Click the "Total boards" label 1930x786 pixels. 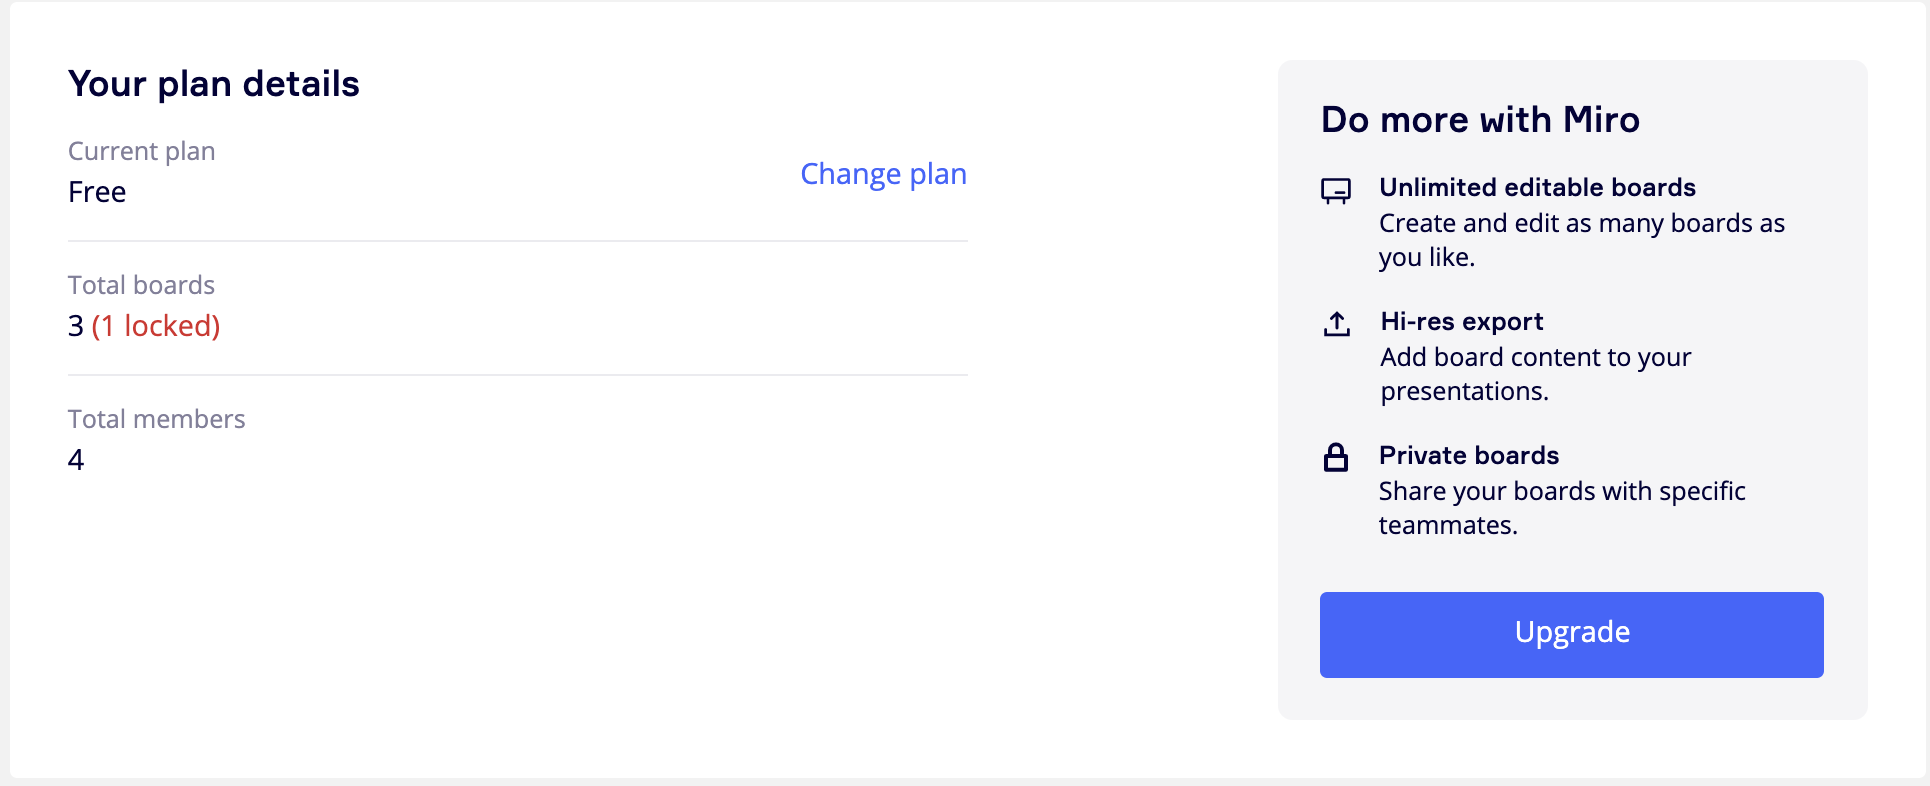click(x=142, y=285)
